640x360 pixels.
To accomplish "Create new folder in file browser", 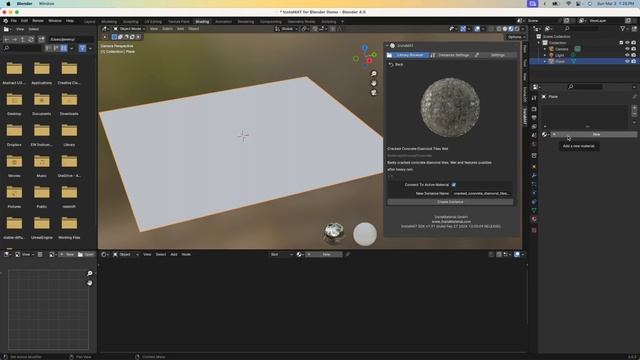I will point(41,40).
